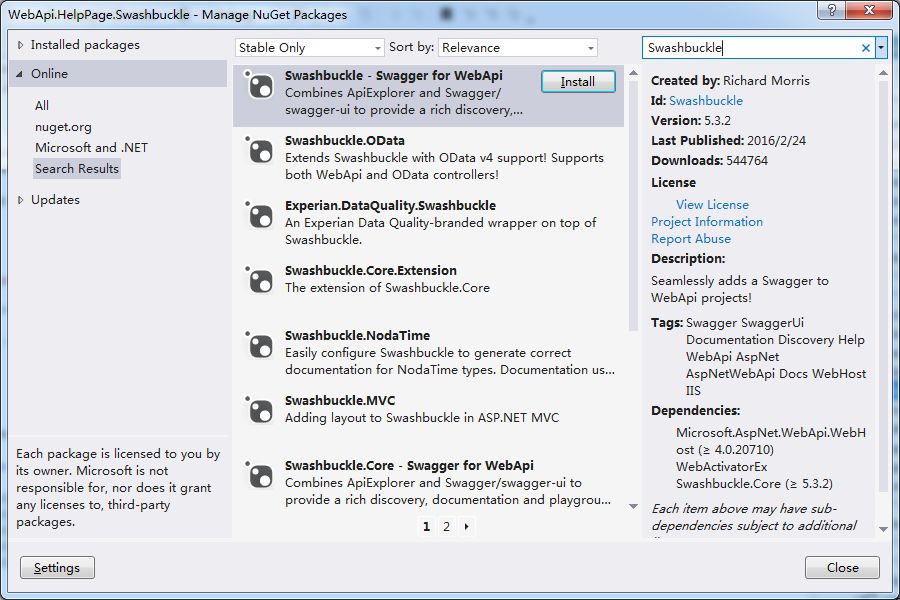Viewport: 900px width, 600px height.
Task: Click the package list scroll down arrow
Action: [633, 506]
